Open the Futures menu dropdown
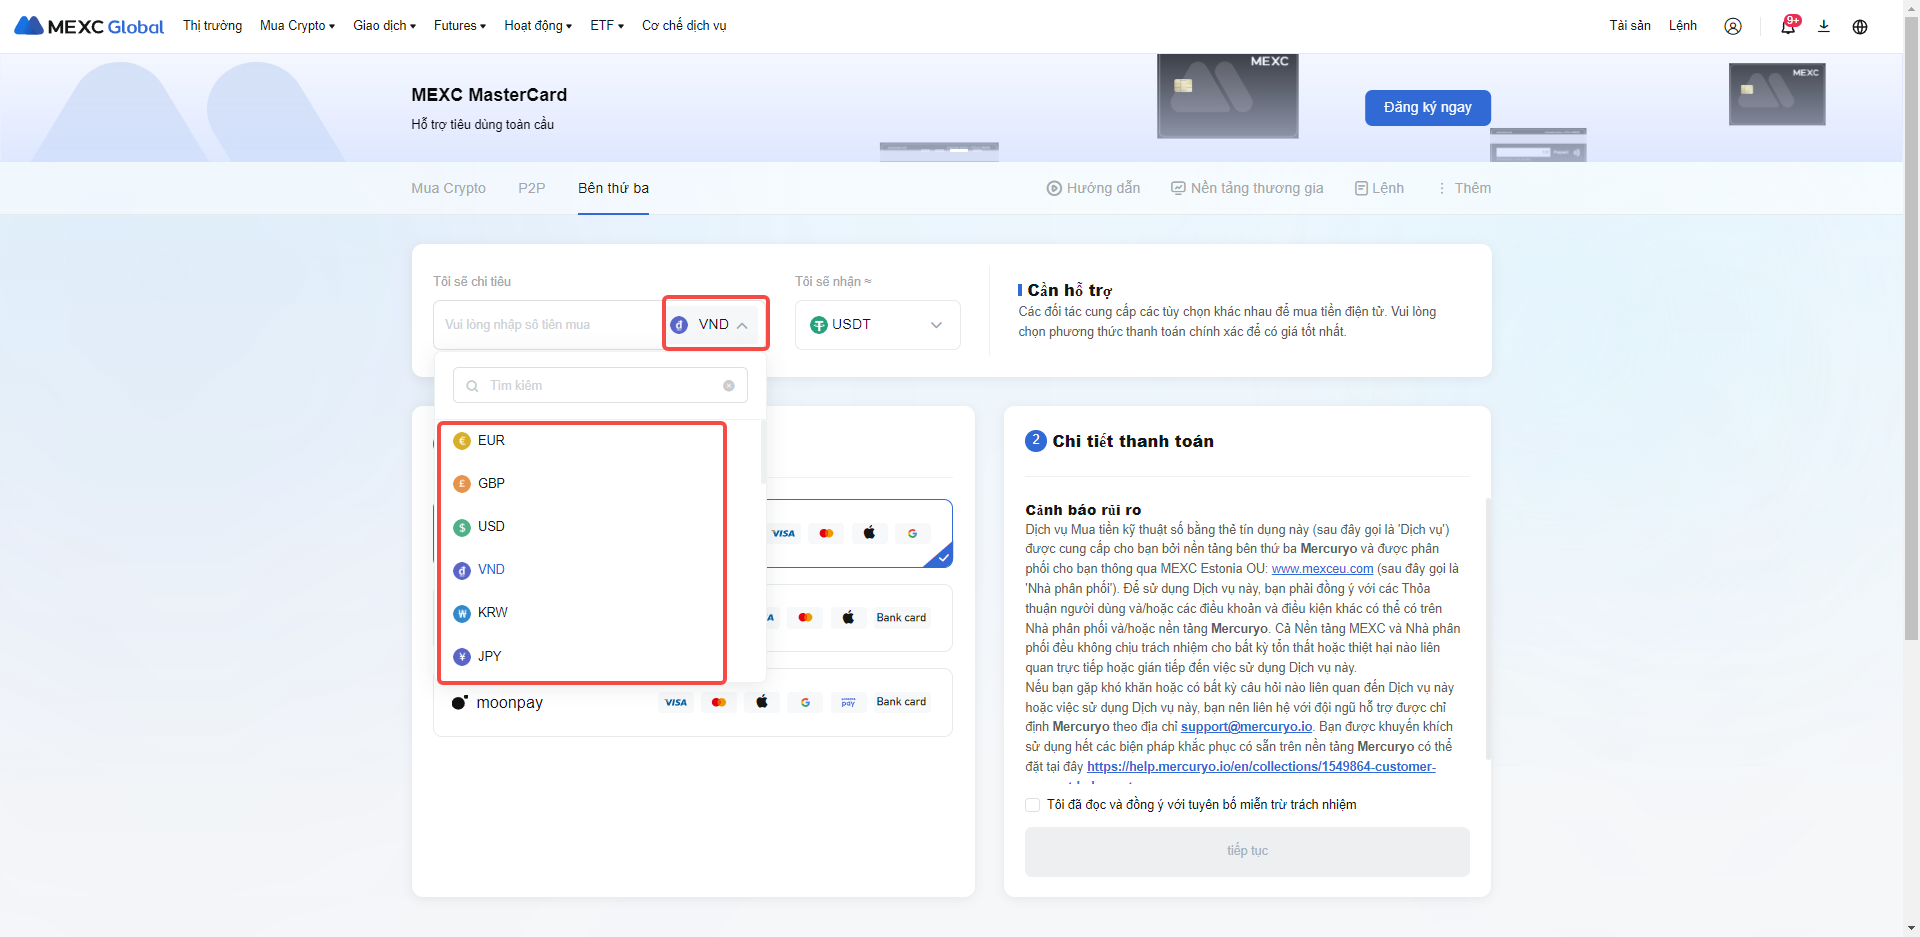The height and width of the screenshot is (937, 1920). point(459,26)
